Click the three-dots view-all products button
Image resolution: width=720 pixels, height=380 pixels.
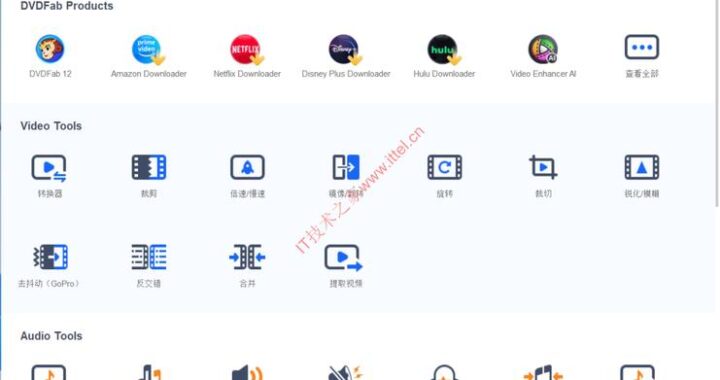pyautogui.click(x=641, y=47)
